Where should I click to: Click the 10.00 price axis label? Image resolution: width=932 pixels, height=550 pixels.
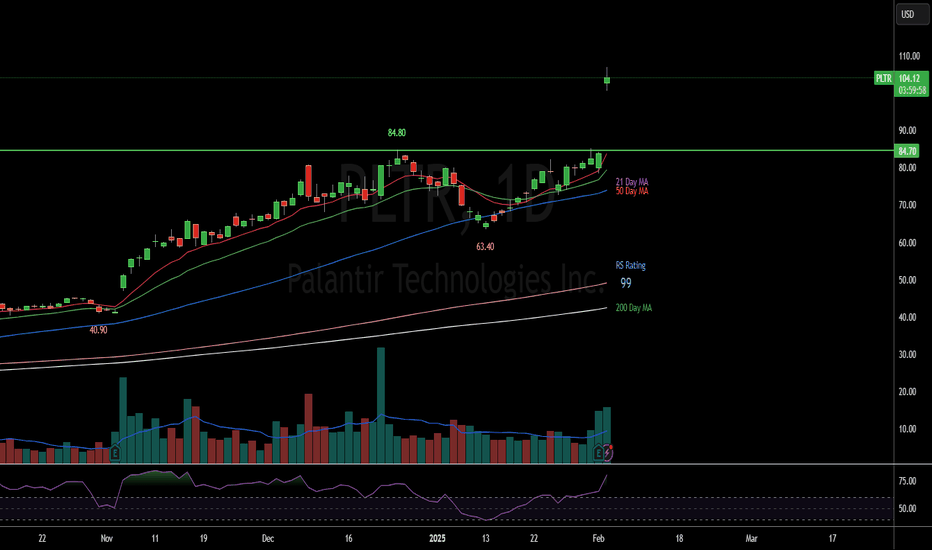907,429
